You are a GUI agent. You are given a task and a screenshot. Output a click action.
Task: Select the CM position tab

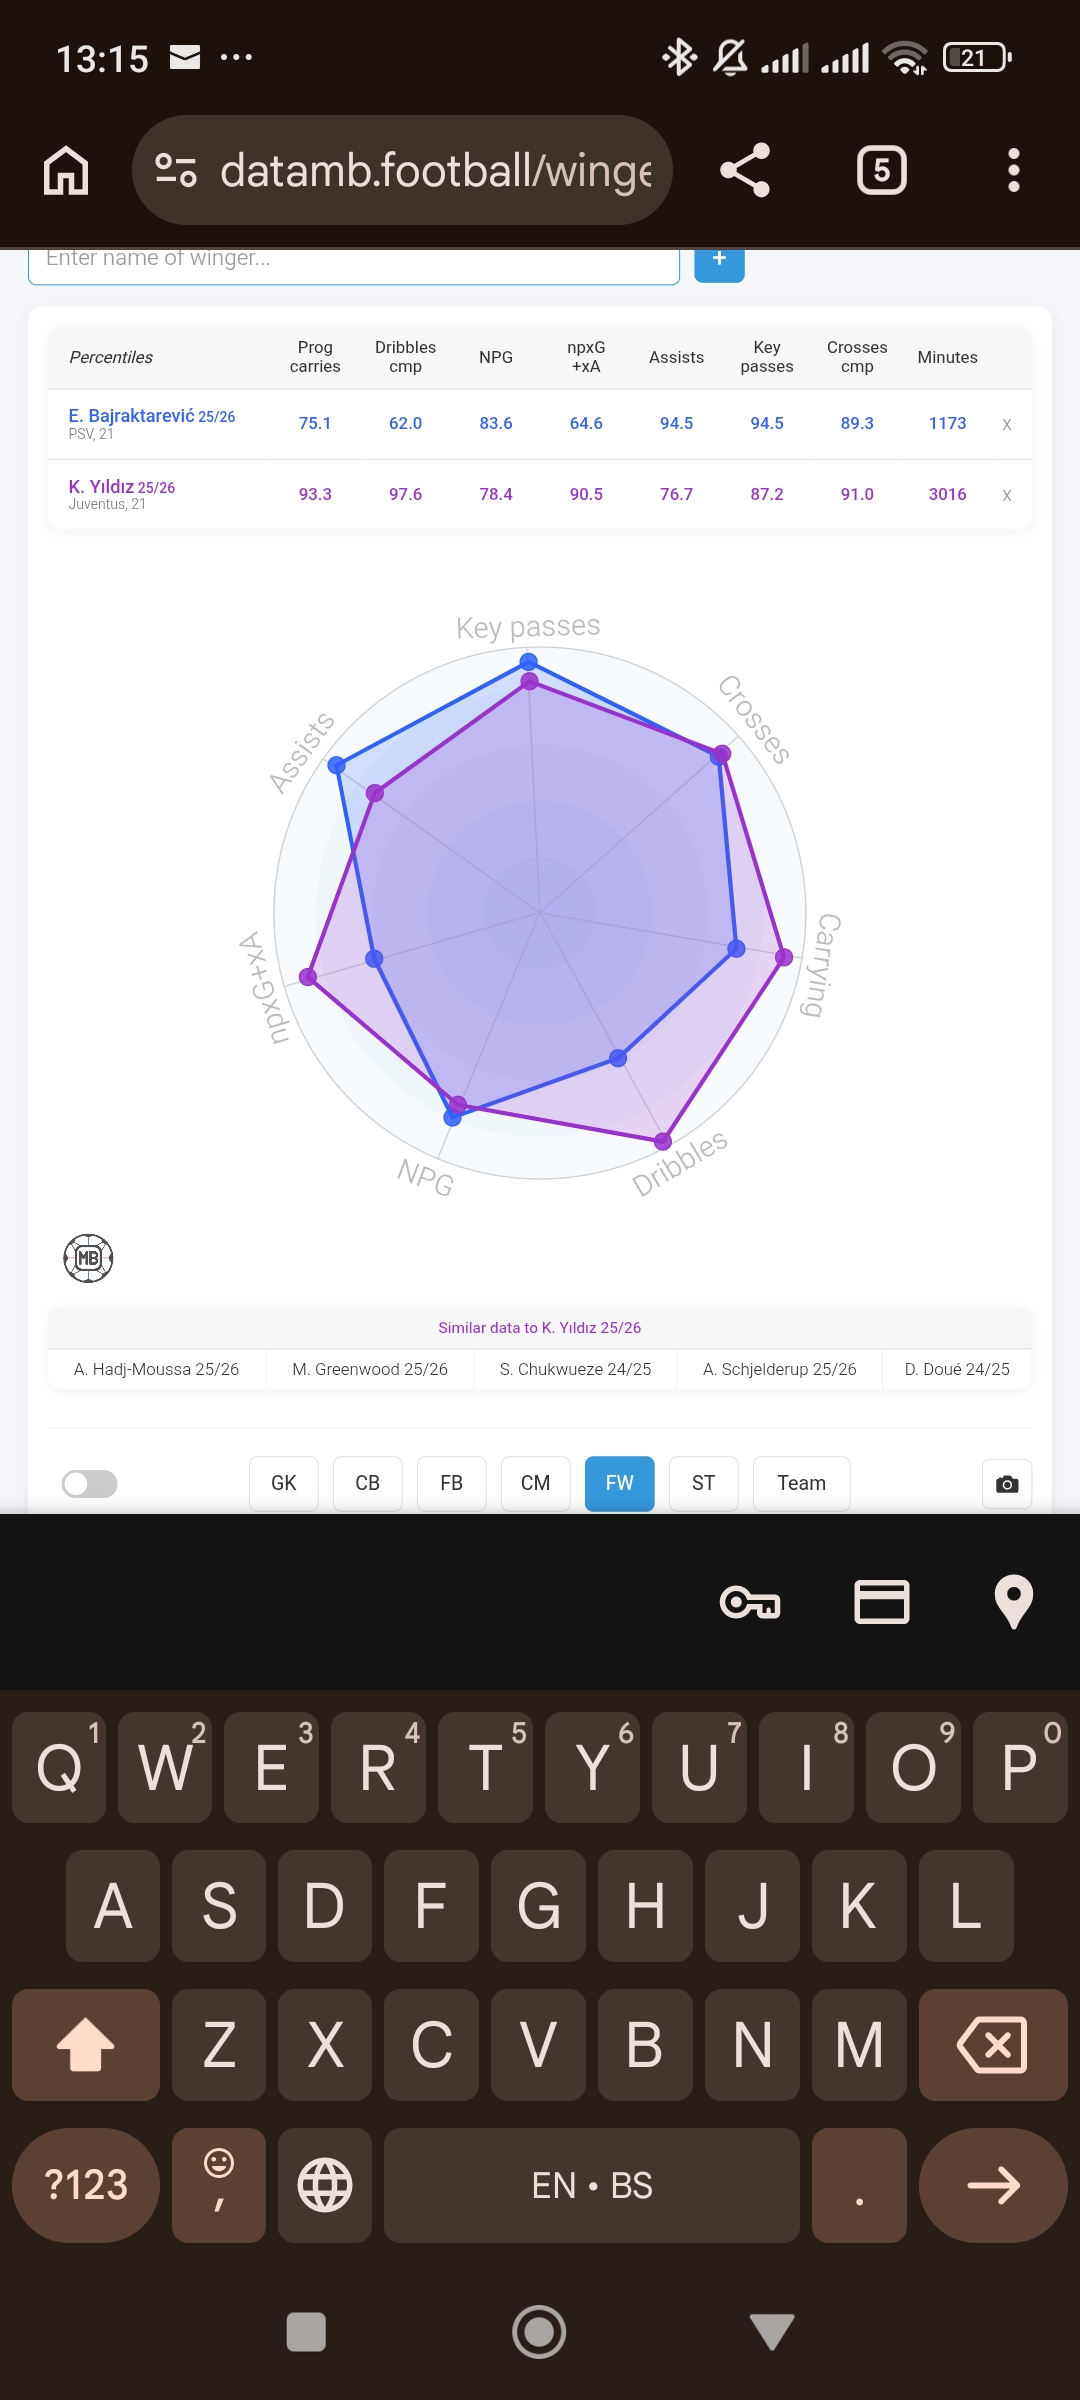(535, 1484)
